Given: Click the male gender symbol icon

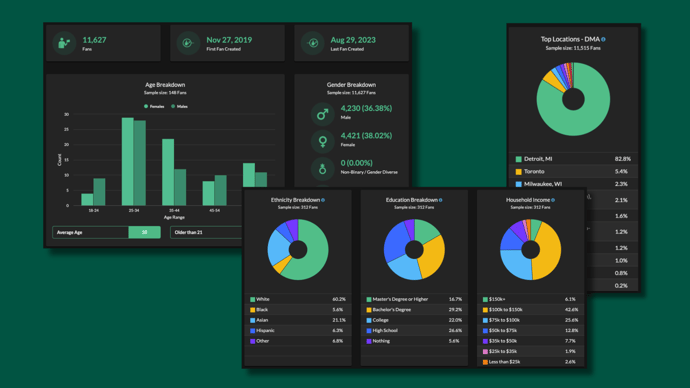Looking at the screenshot, I should coord(323,114).
